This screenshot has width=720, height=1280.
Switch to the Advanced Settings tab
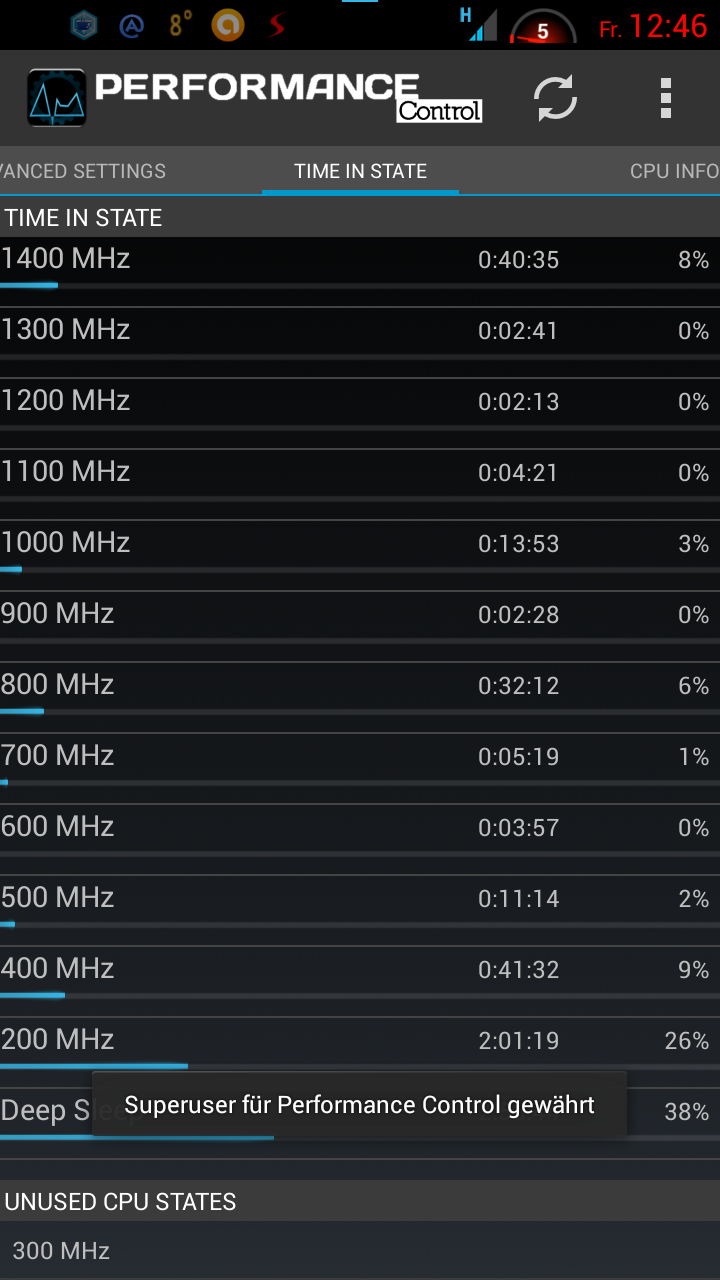(x=83, y=171)
